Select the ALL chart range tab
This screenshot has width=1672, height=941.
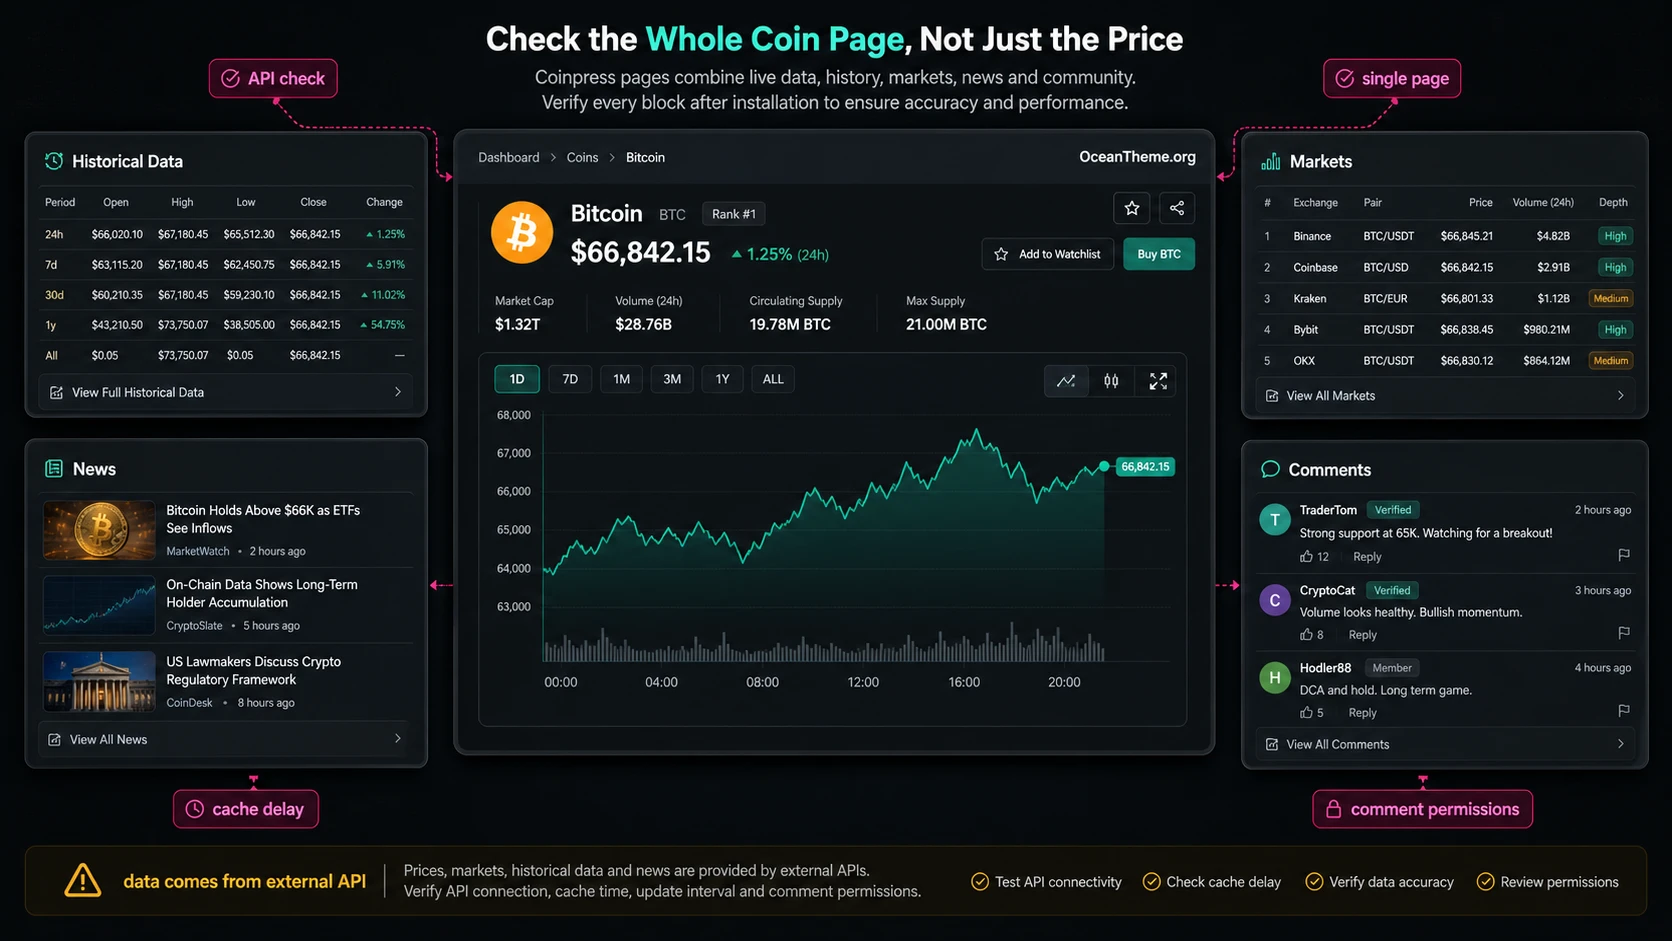pos(773,379)
